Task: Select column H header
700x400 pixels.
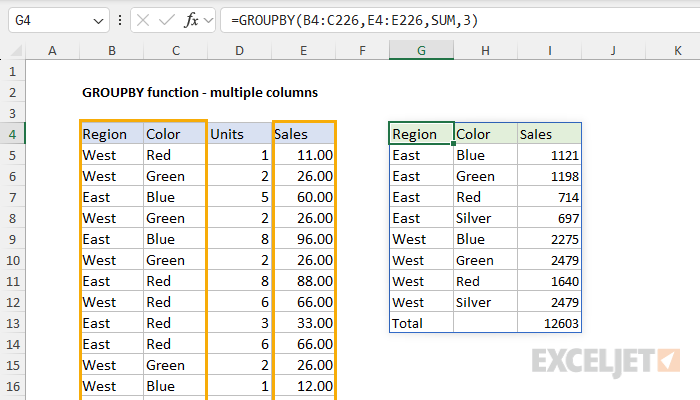Action: (485, 50)
